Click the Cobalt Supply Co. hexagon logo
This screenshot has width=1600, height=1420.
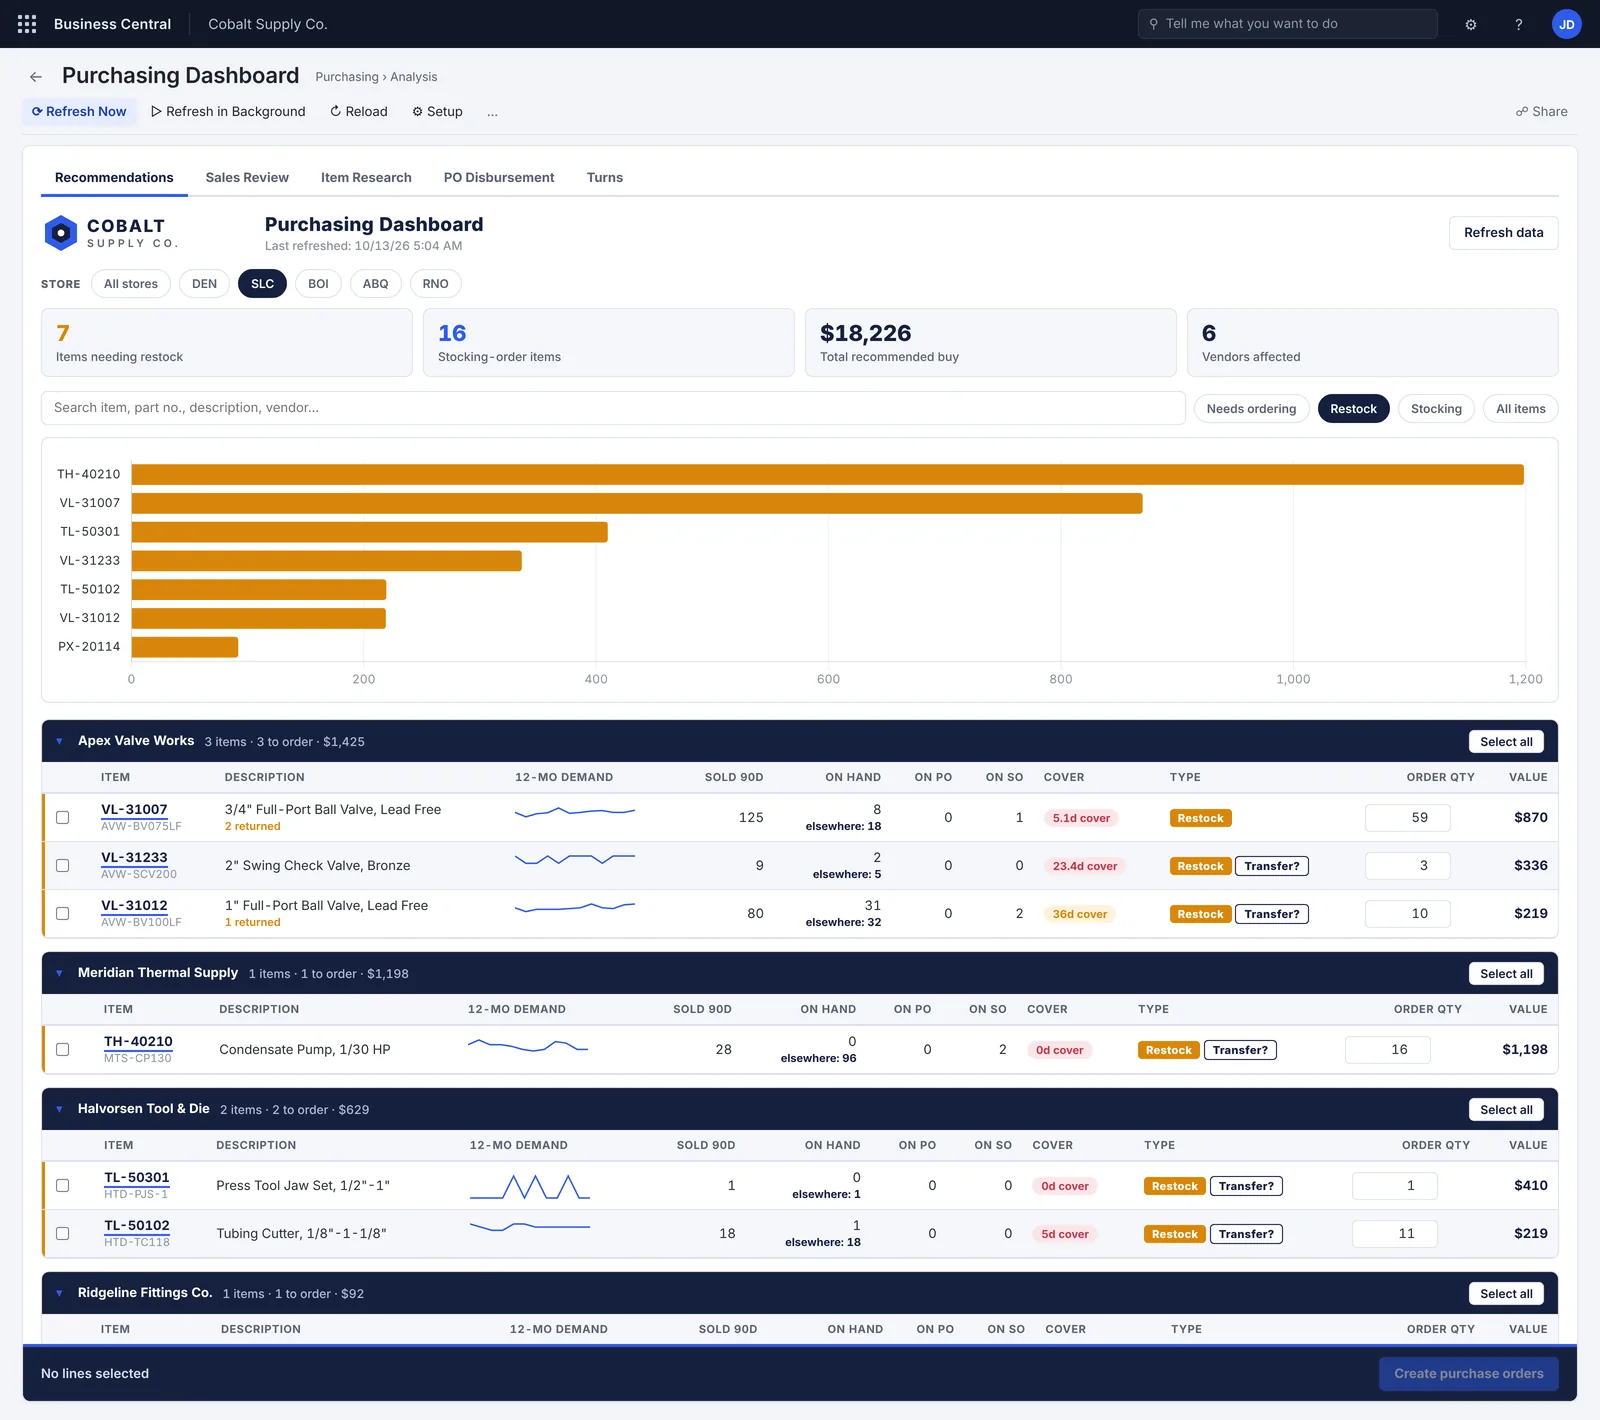click(x=61, y=233)
